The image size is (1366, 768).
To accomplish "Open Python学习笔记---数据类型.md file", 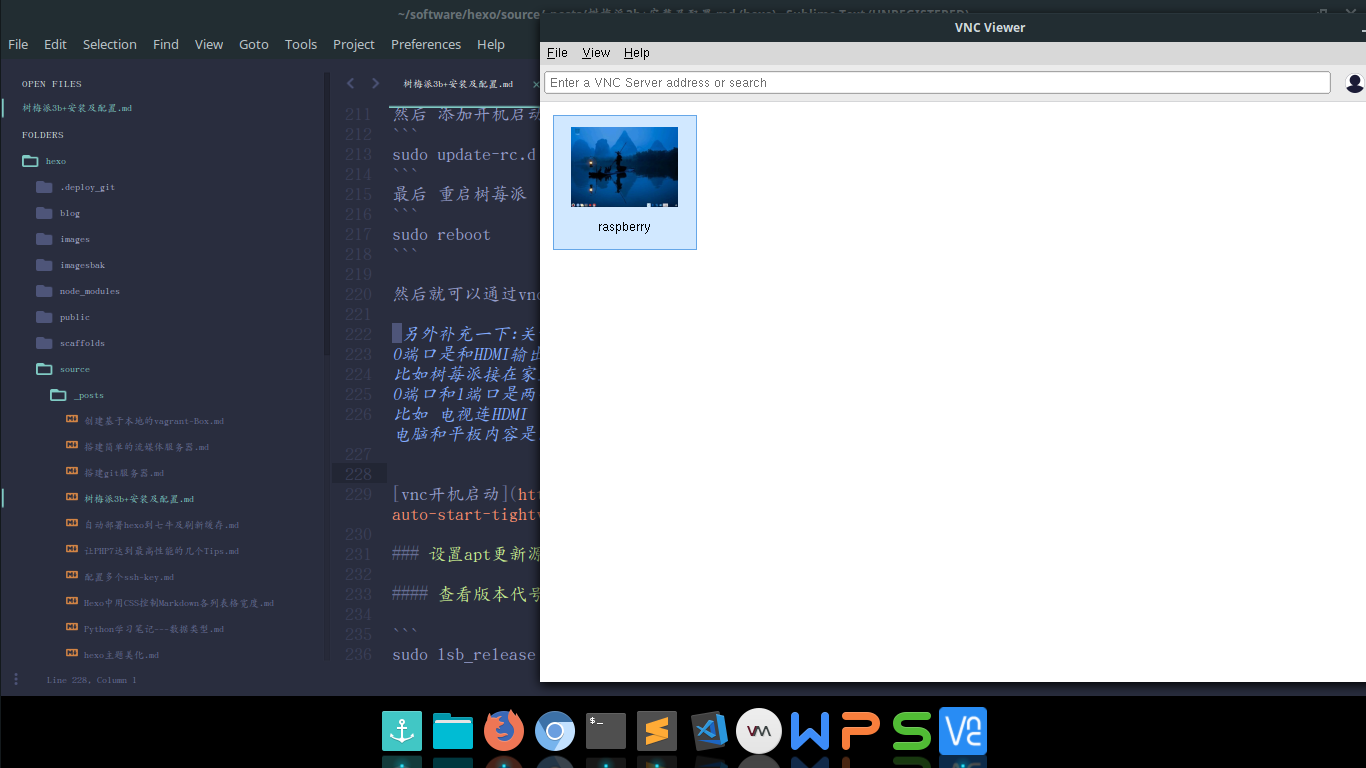I will click(x=154, y=628).
